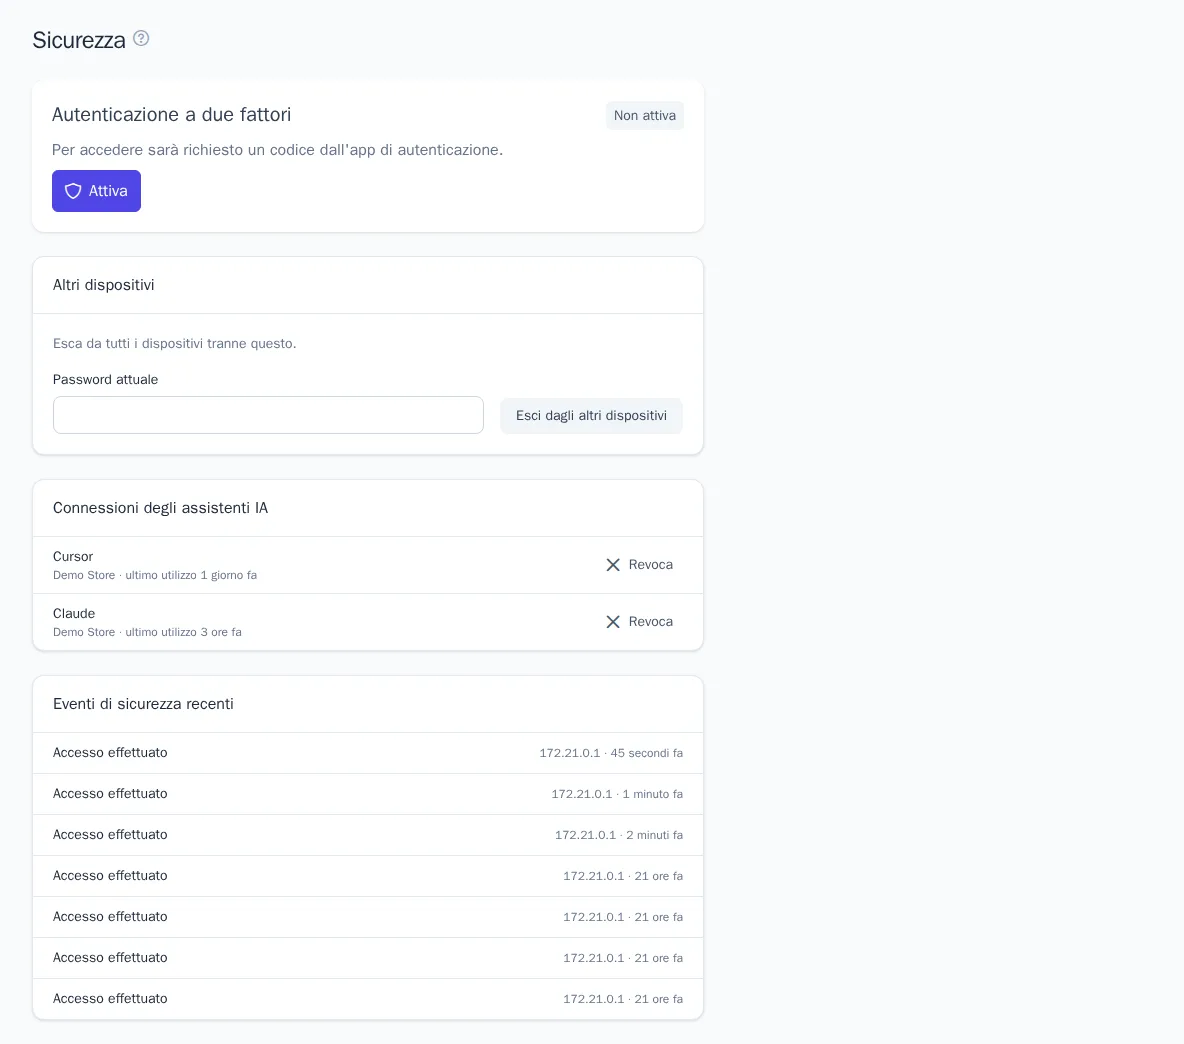Revoke the Cursor assistant connection
This screenshot has height=1044, width=1184.
[x=640, y=565]
